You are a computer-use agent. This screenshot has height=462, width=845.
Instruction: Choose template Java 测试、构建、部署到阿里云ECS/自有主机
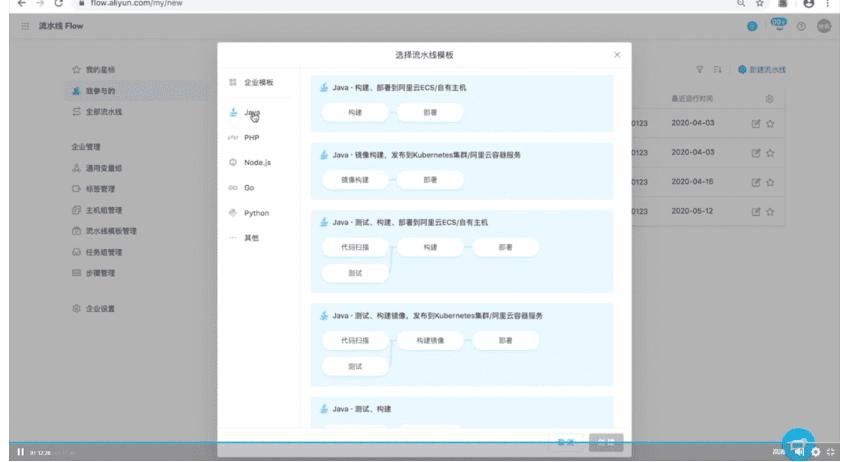462,251
